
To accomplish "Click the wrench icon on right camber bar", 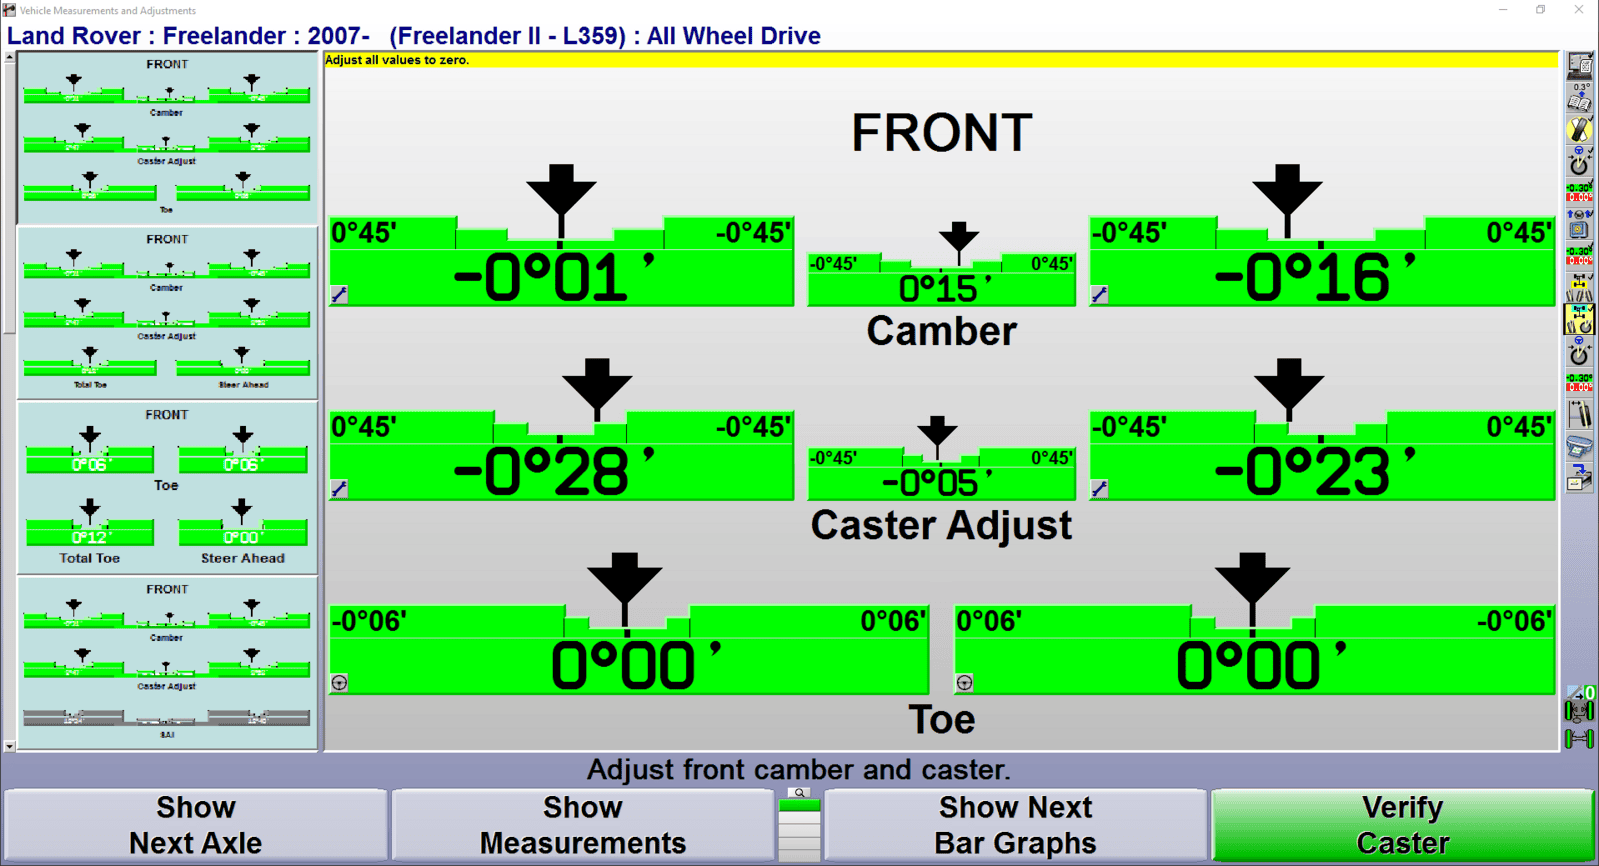I will tap(1100, 295).
